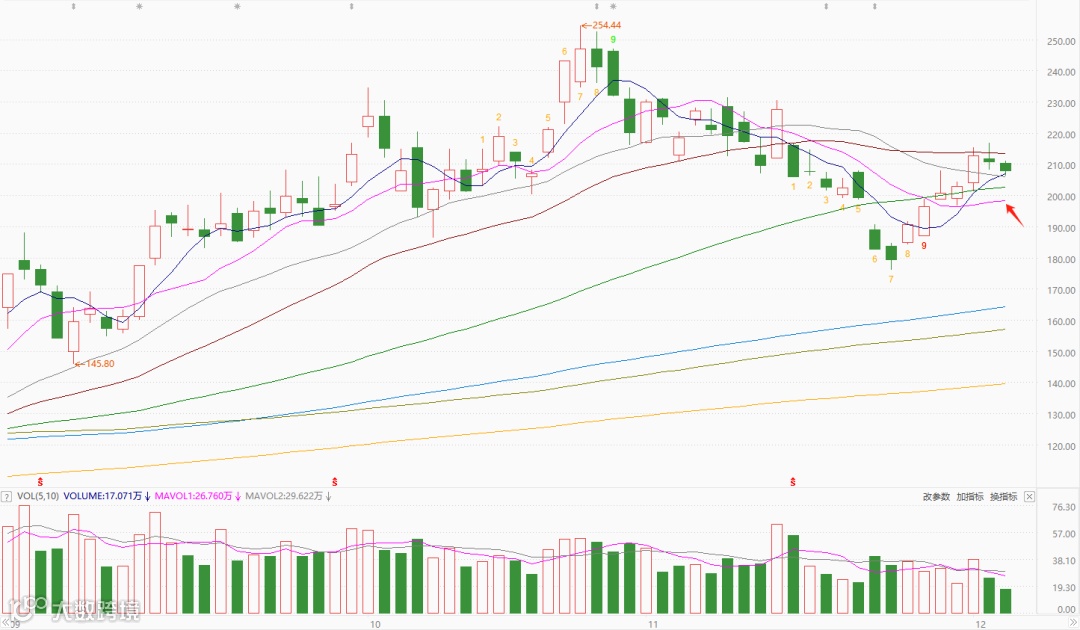The image size is (1080, 630).
Task: Click 改参数 to edit indicator parameters
Action: point(936,496)
